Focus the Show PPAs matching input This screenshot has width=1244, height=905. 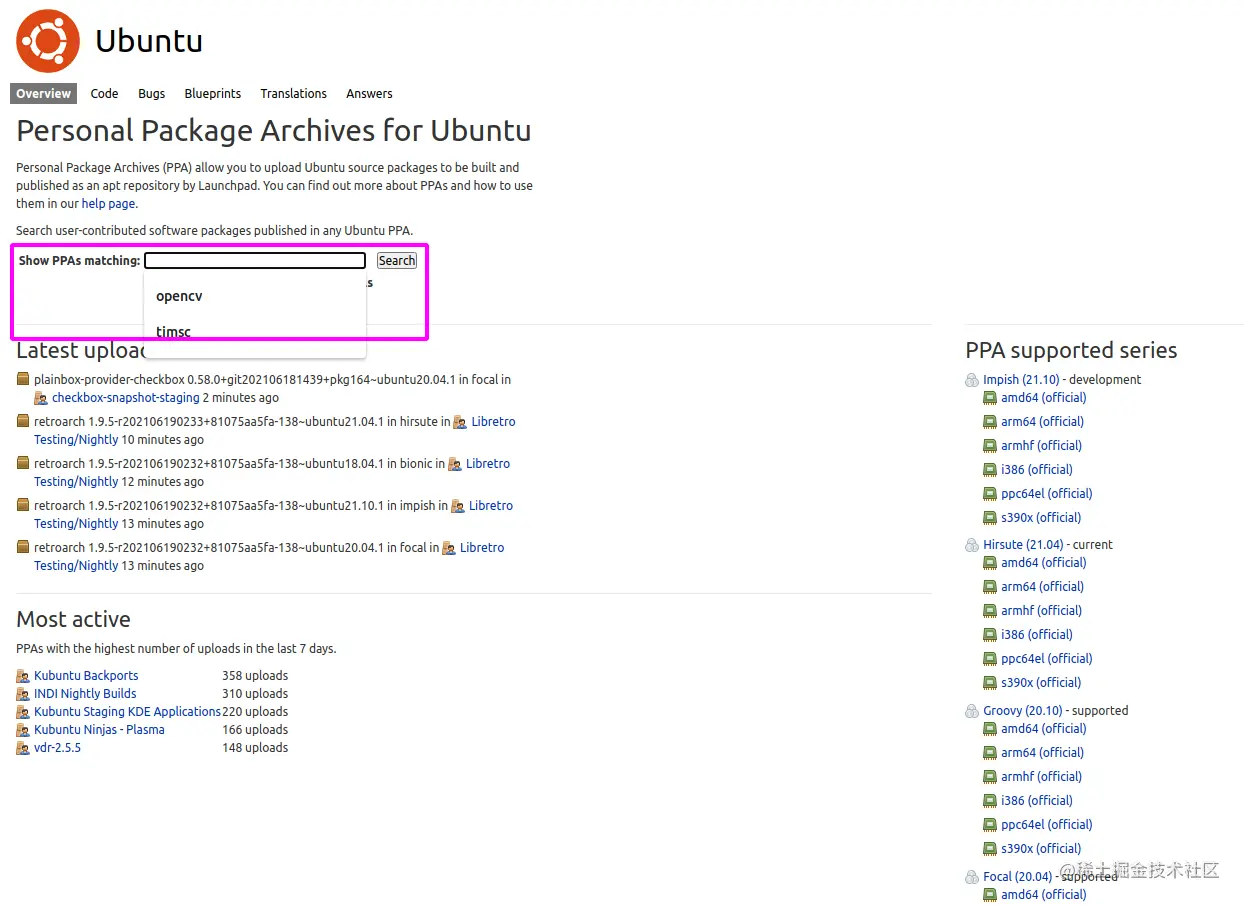tap(255, 260)
